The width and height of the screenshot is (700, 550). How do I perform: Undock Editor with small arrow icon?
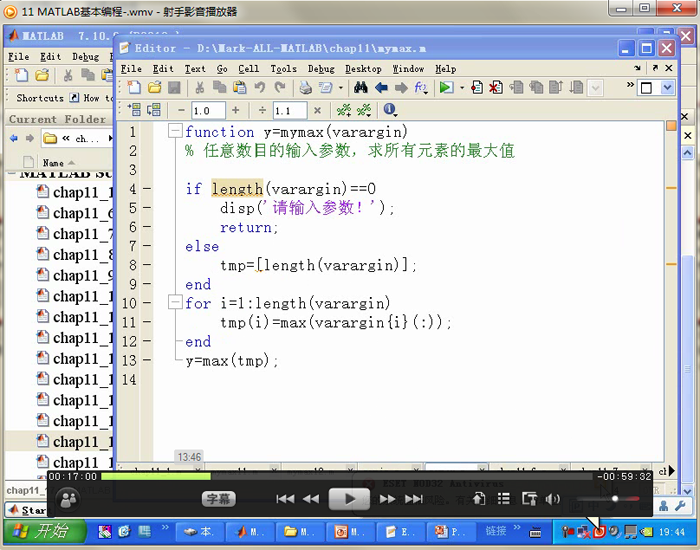(655, 68)
